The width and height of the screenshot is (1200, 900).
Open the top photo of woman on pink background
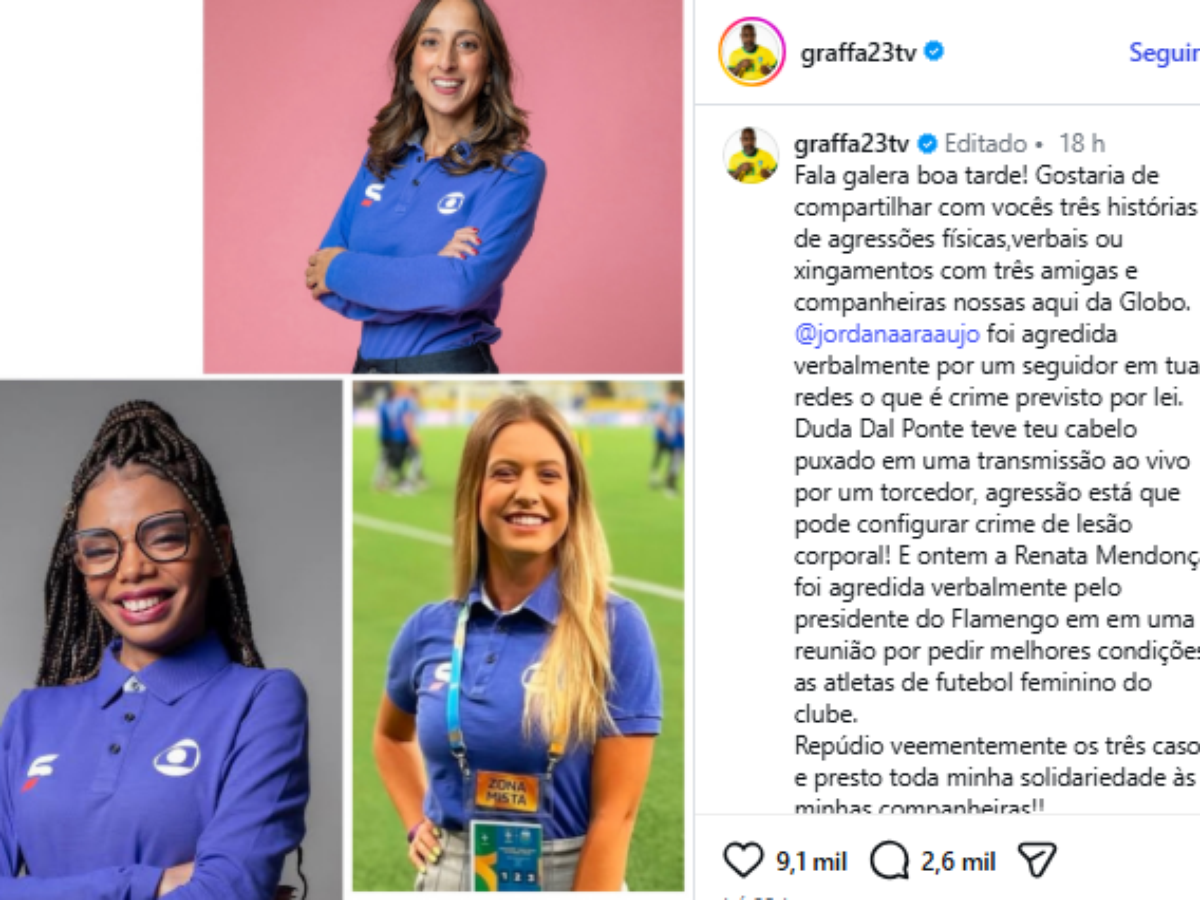(443, 186)
